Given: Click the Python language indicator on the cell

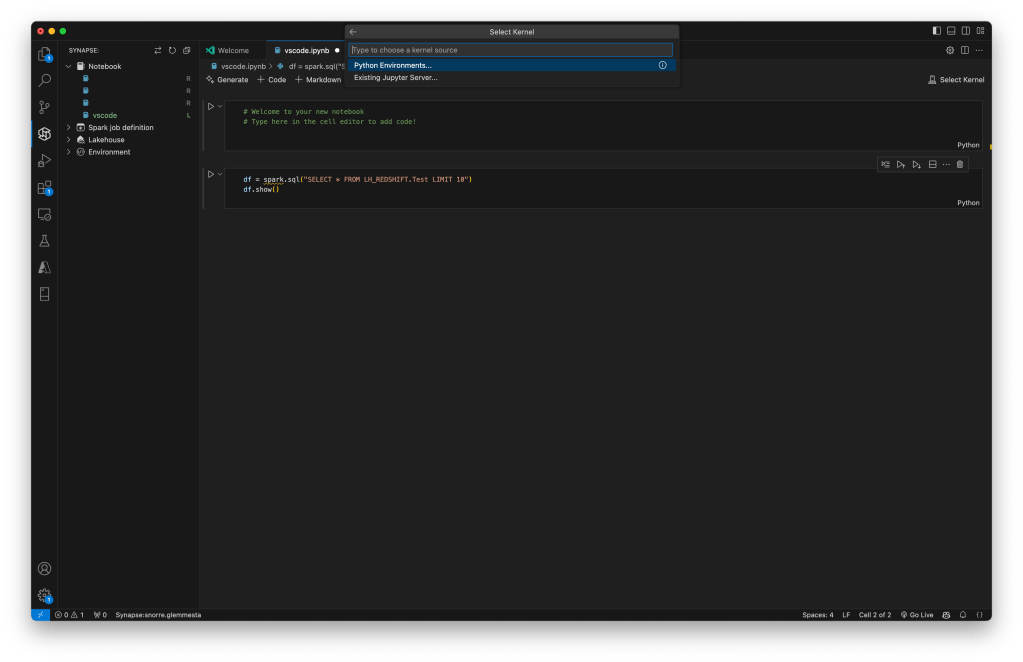Looking at the screenshot, I should [967, 202].
